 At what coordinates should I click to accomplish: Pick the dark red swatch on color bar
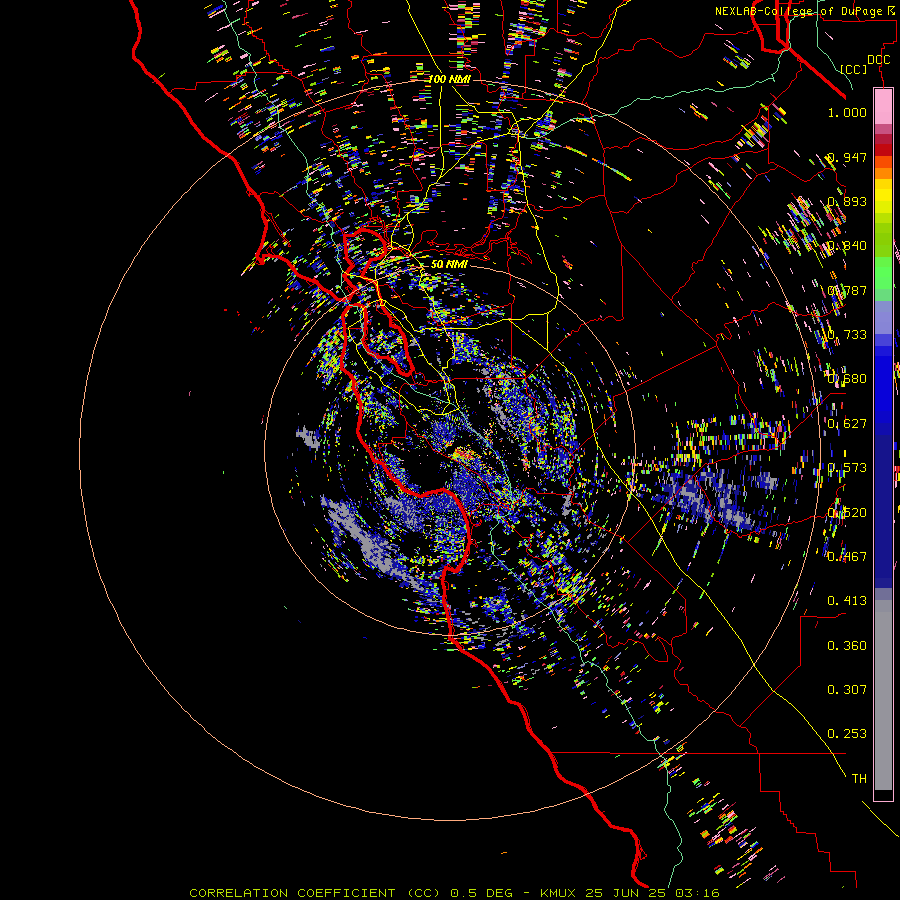click(x=883, y=149)
